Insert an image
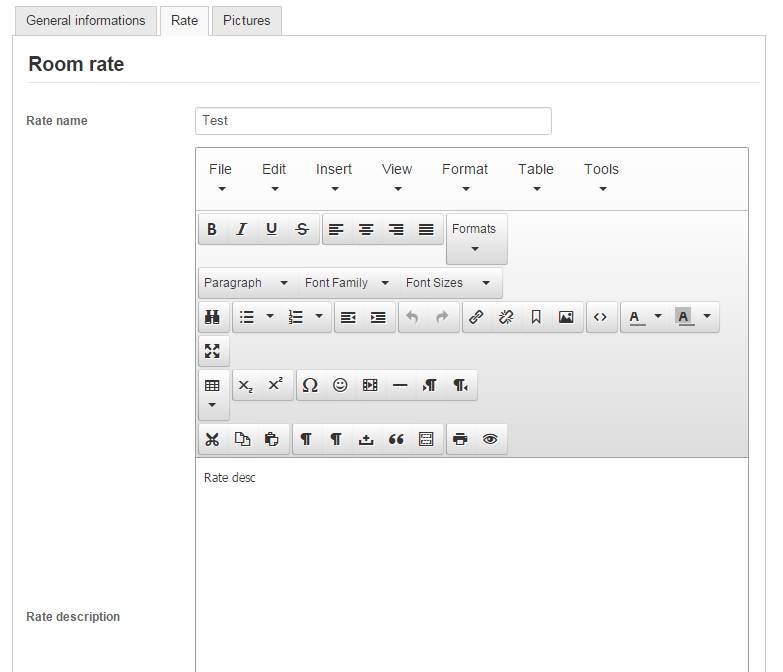The width and height of the screenshot is (783, 672). click(566, 317)
